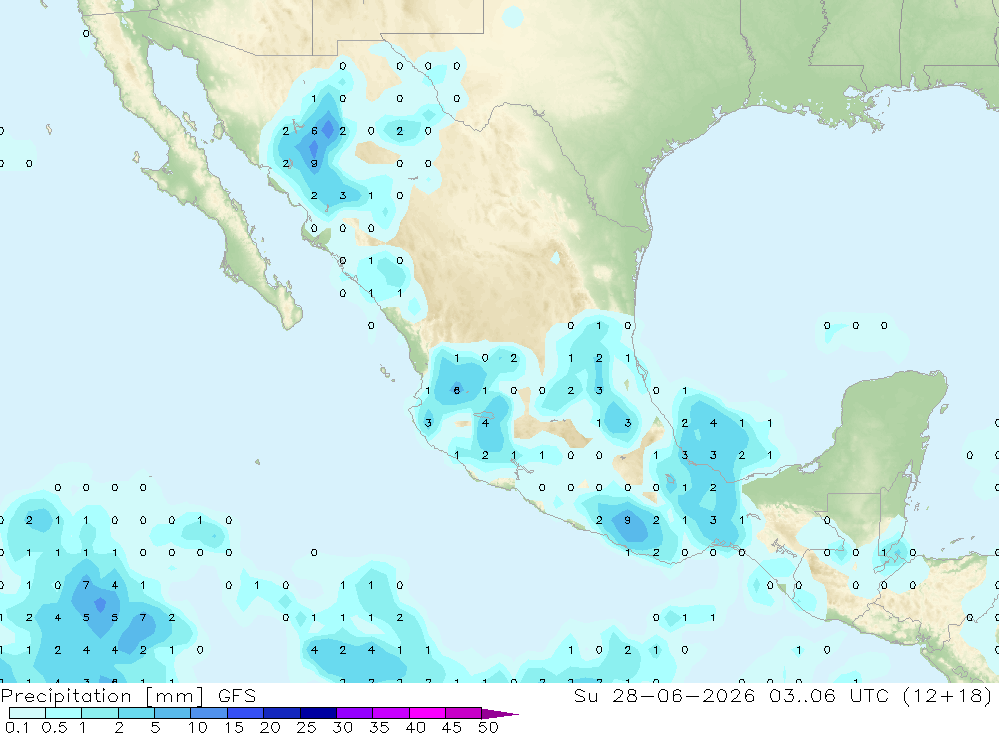The height and width of the screenshot is (733, 1000).
Task: Click the '03..06 UTC' time text
Action: tap(829, 695)
